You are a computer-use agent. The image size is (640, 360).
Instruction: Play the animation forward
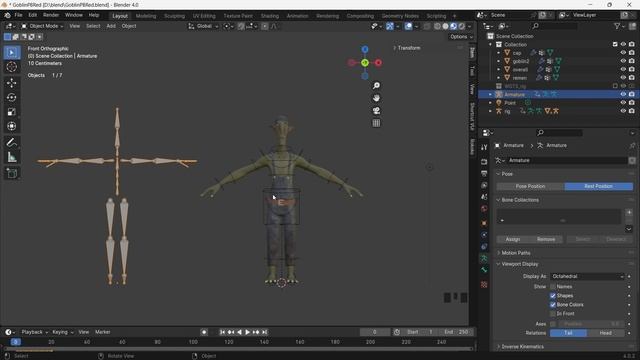pyautogui.click(x=247, y=332)
